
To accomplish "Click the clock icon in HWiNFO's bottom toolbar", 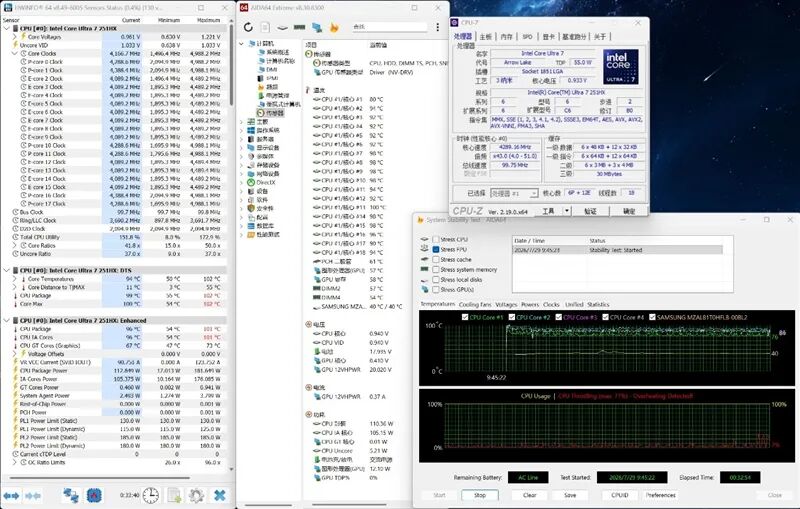I will pos(151,495).
